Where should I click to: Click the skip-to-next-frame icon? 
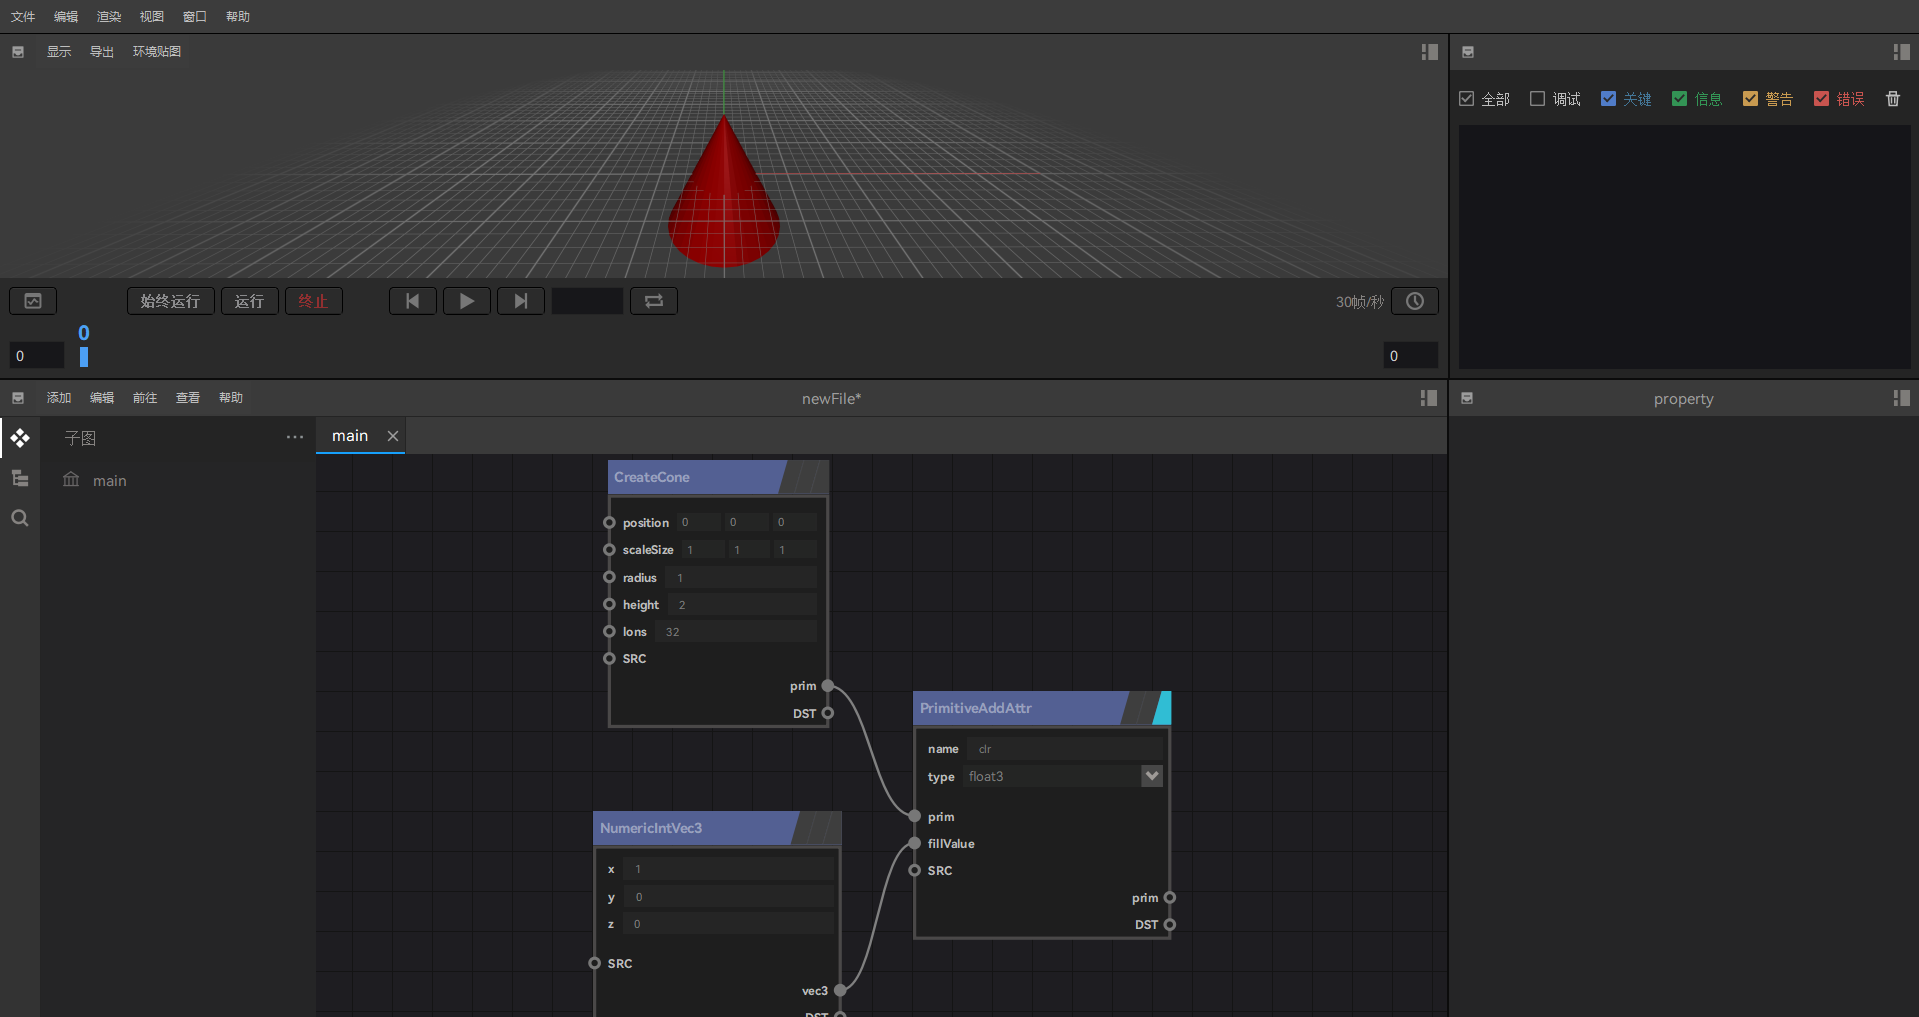(x=520, y=301)
